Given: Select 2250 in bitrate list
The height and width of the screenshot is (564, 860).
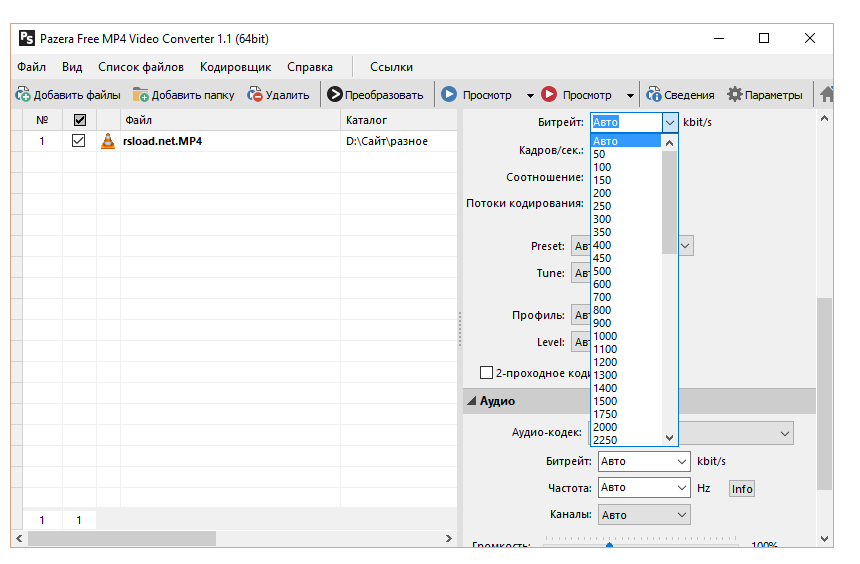Looking at the screenshot, I should coord(626,440).
